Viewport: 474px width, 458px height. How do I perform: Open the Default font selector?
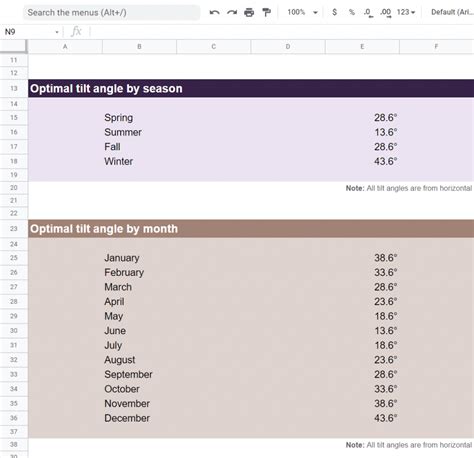pos(452,12)
